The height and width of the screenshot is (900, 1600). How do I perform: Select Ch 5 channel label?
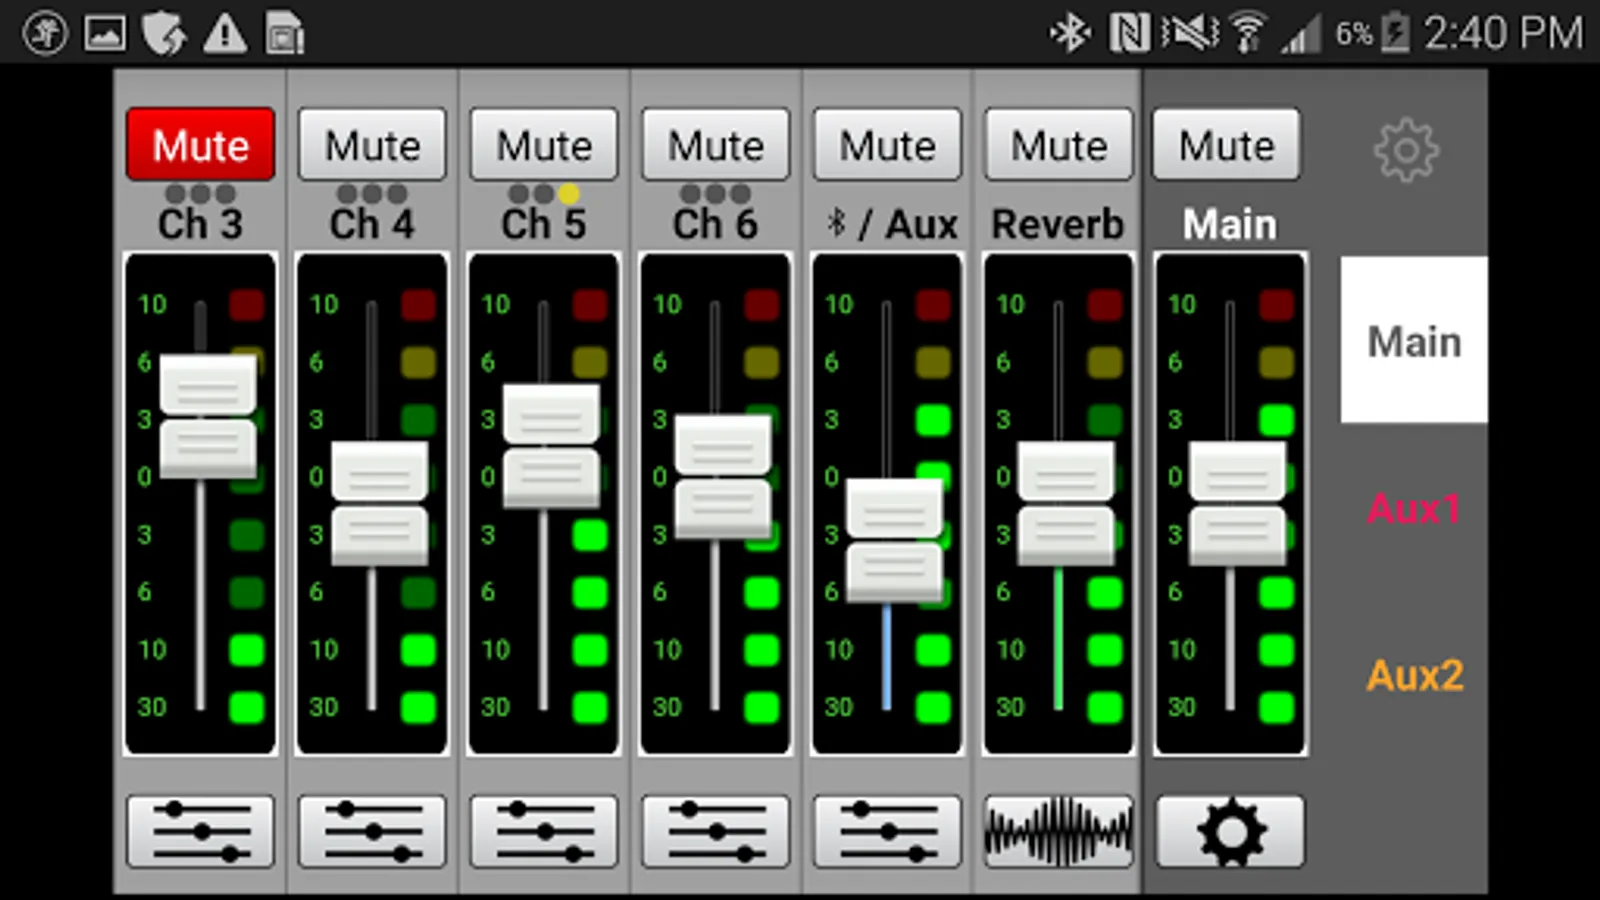pyautogui.click(x=544, y=224)
